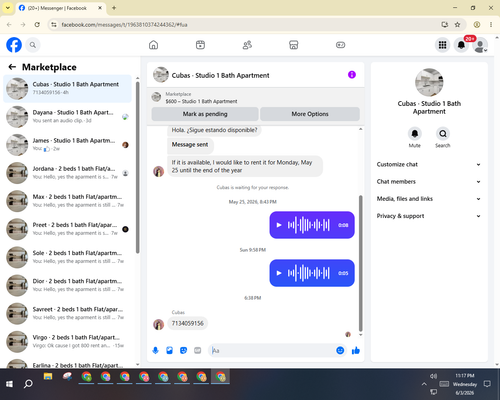Open the Reels video icon

pyautogui.click(x=200, y=45)
